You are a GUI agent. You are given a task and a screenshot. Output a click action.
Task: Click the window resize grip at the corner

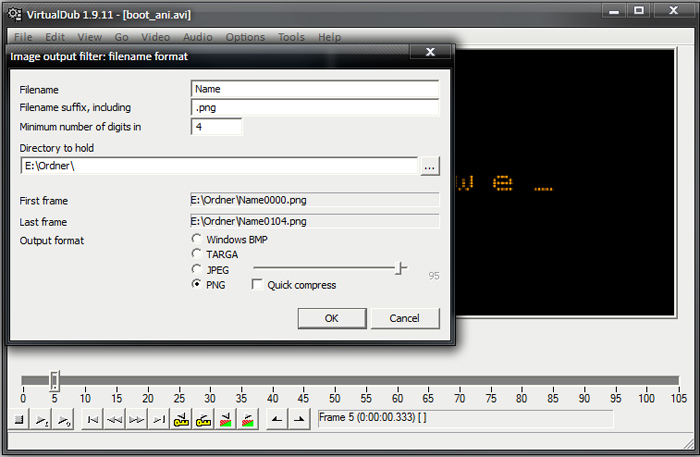click(x=689, y=444)
